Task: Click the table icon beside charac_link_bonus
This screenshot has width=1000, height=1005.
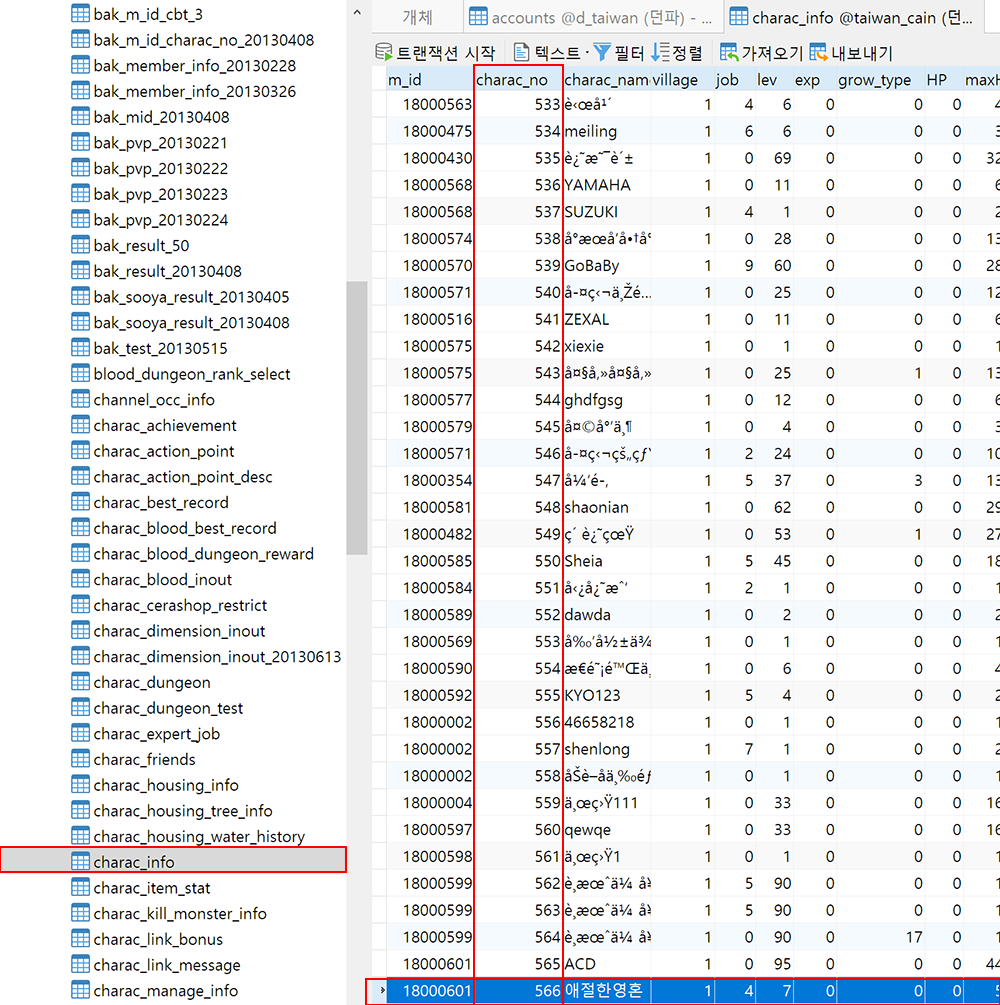Action: (x=80, y=939)
